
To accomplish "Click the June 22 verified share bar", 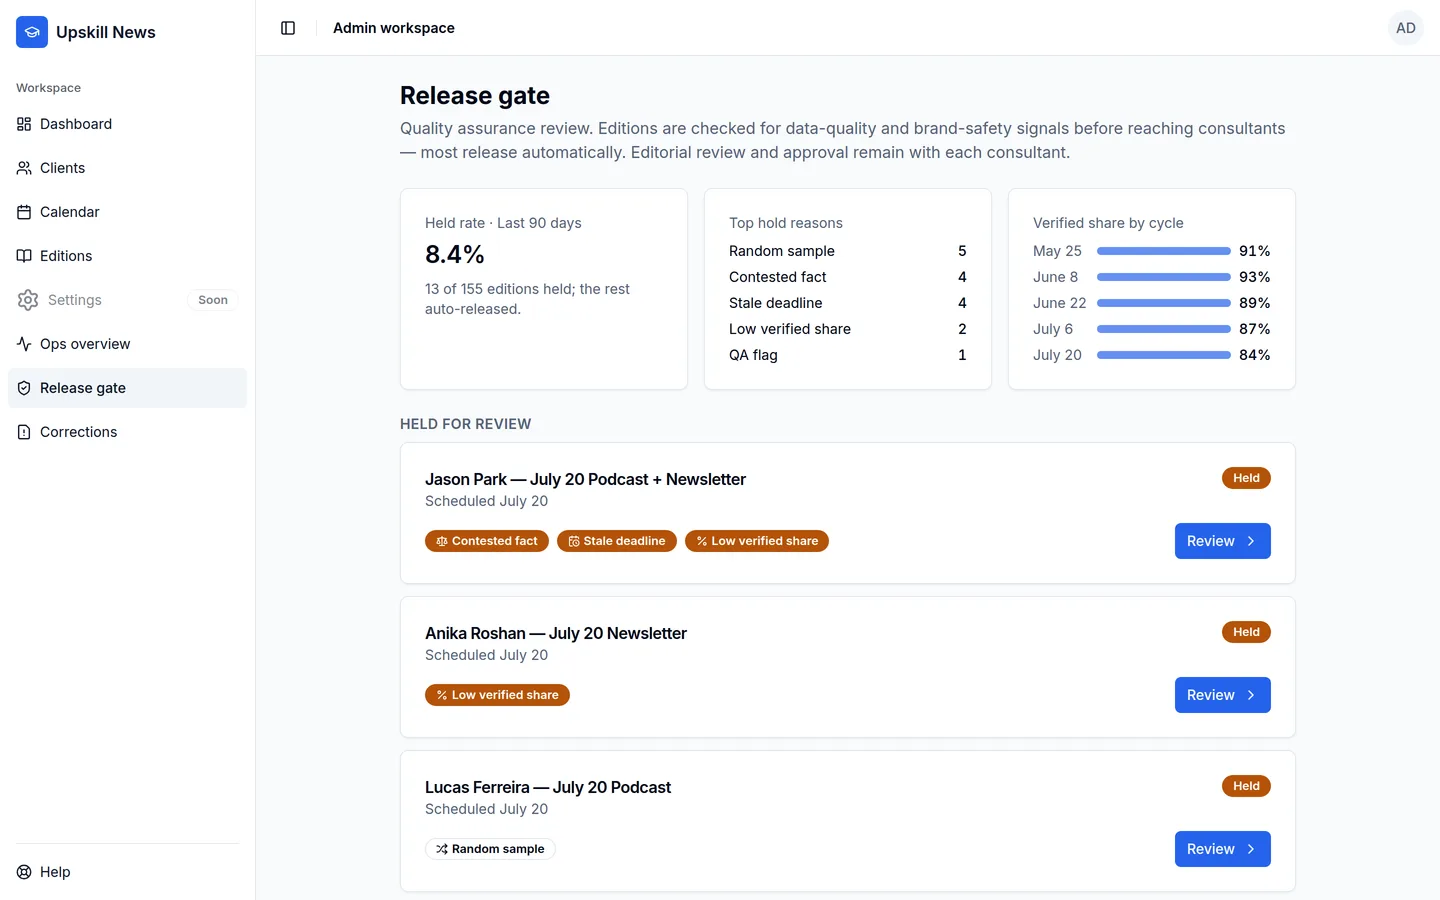I will tap(1164, 303).
